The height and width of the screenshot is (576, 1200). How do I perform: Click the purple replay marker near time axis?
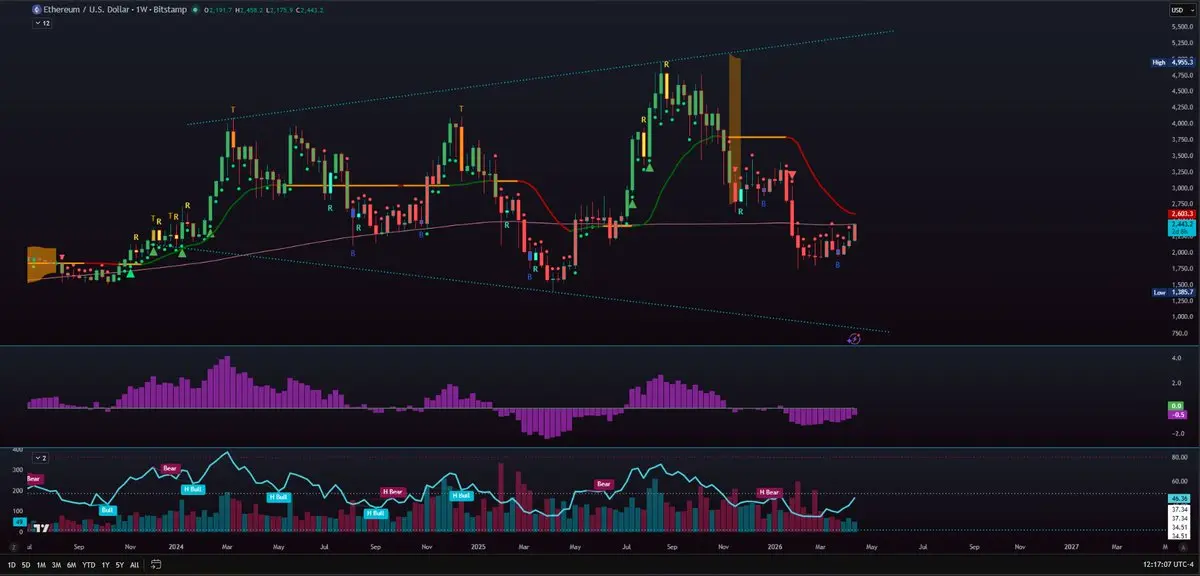(855, 339)
